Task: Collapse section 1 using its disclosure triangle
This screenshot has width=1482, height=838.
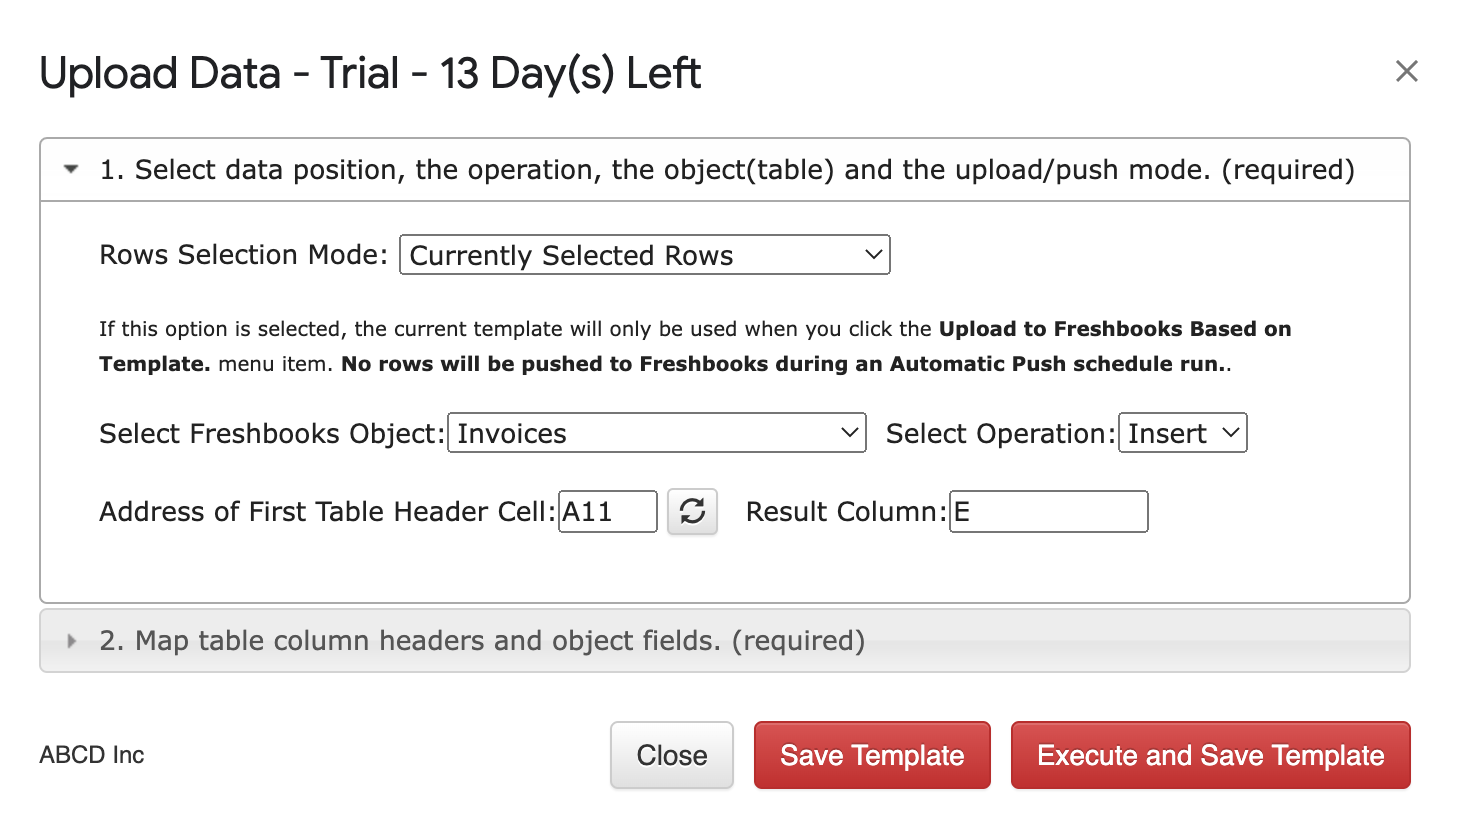Action: (71, 169)
